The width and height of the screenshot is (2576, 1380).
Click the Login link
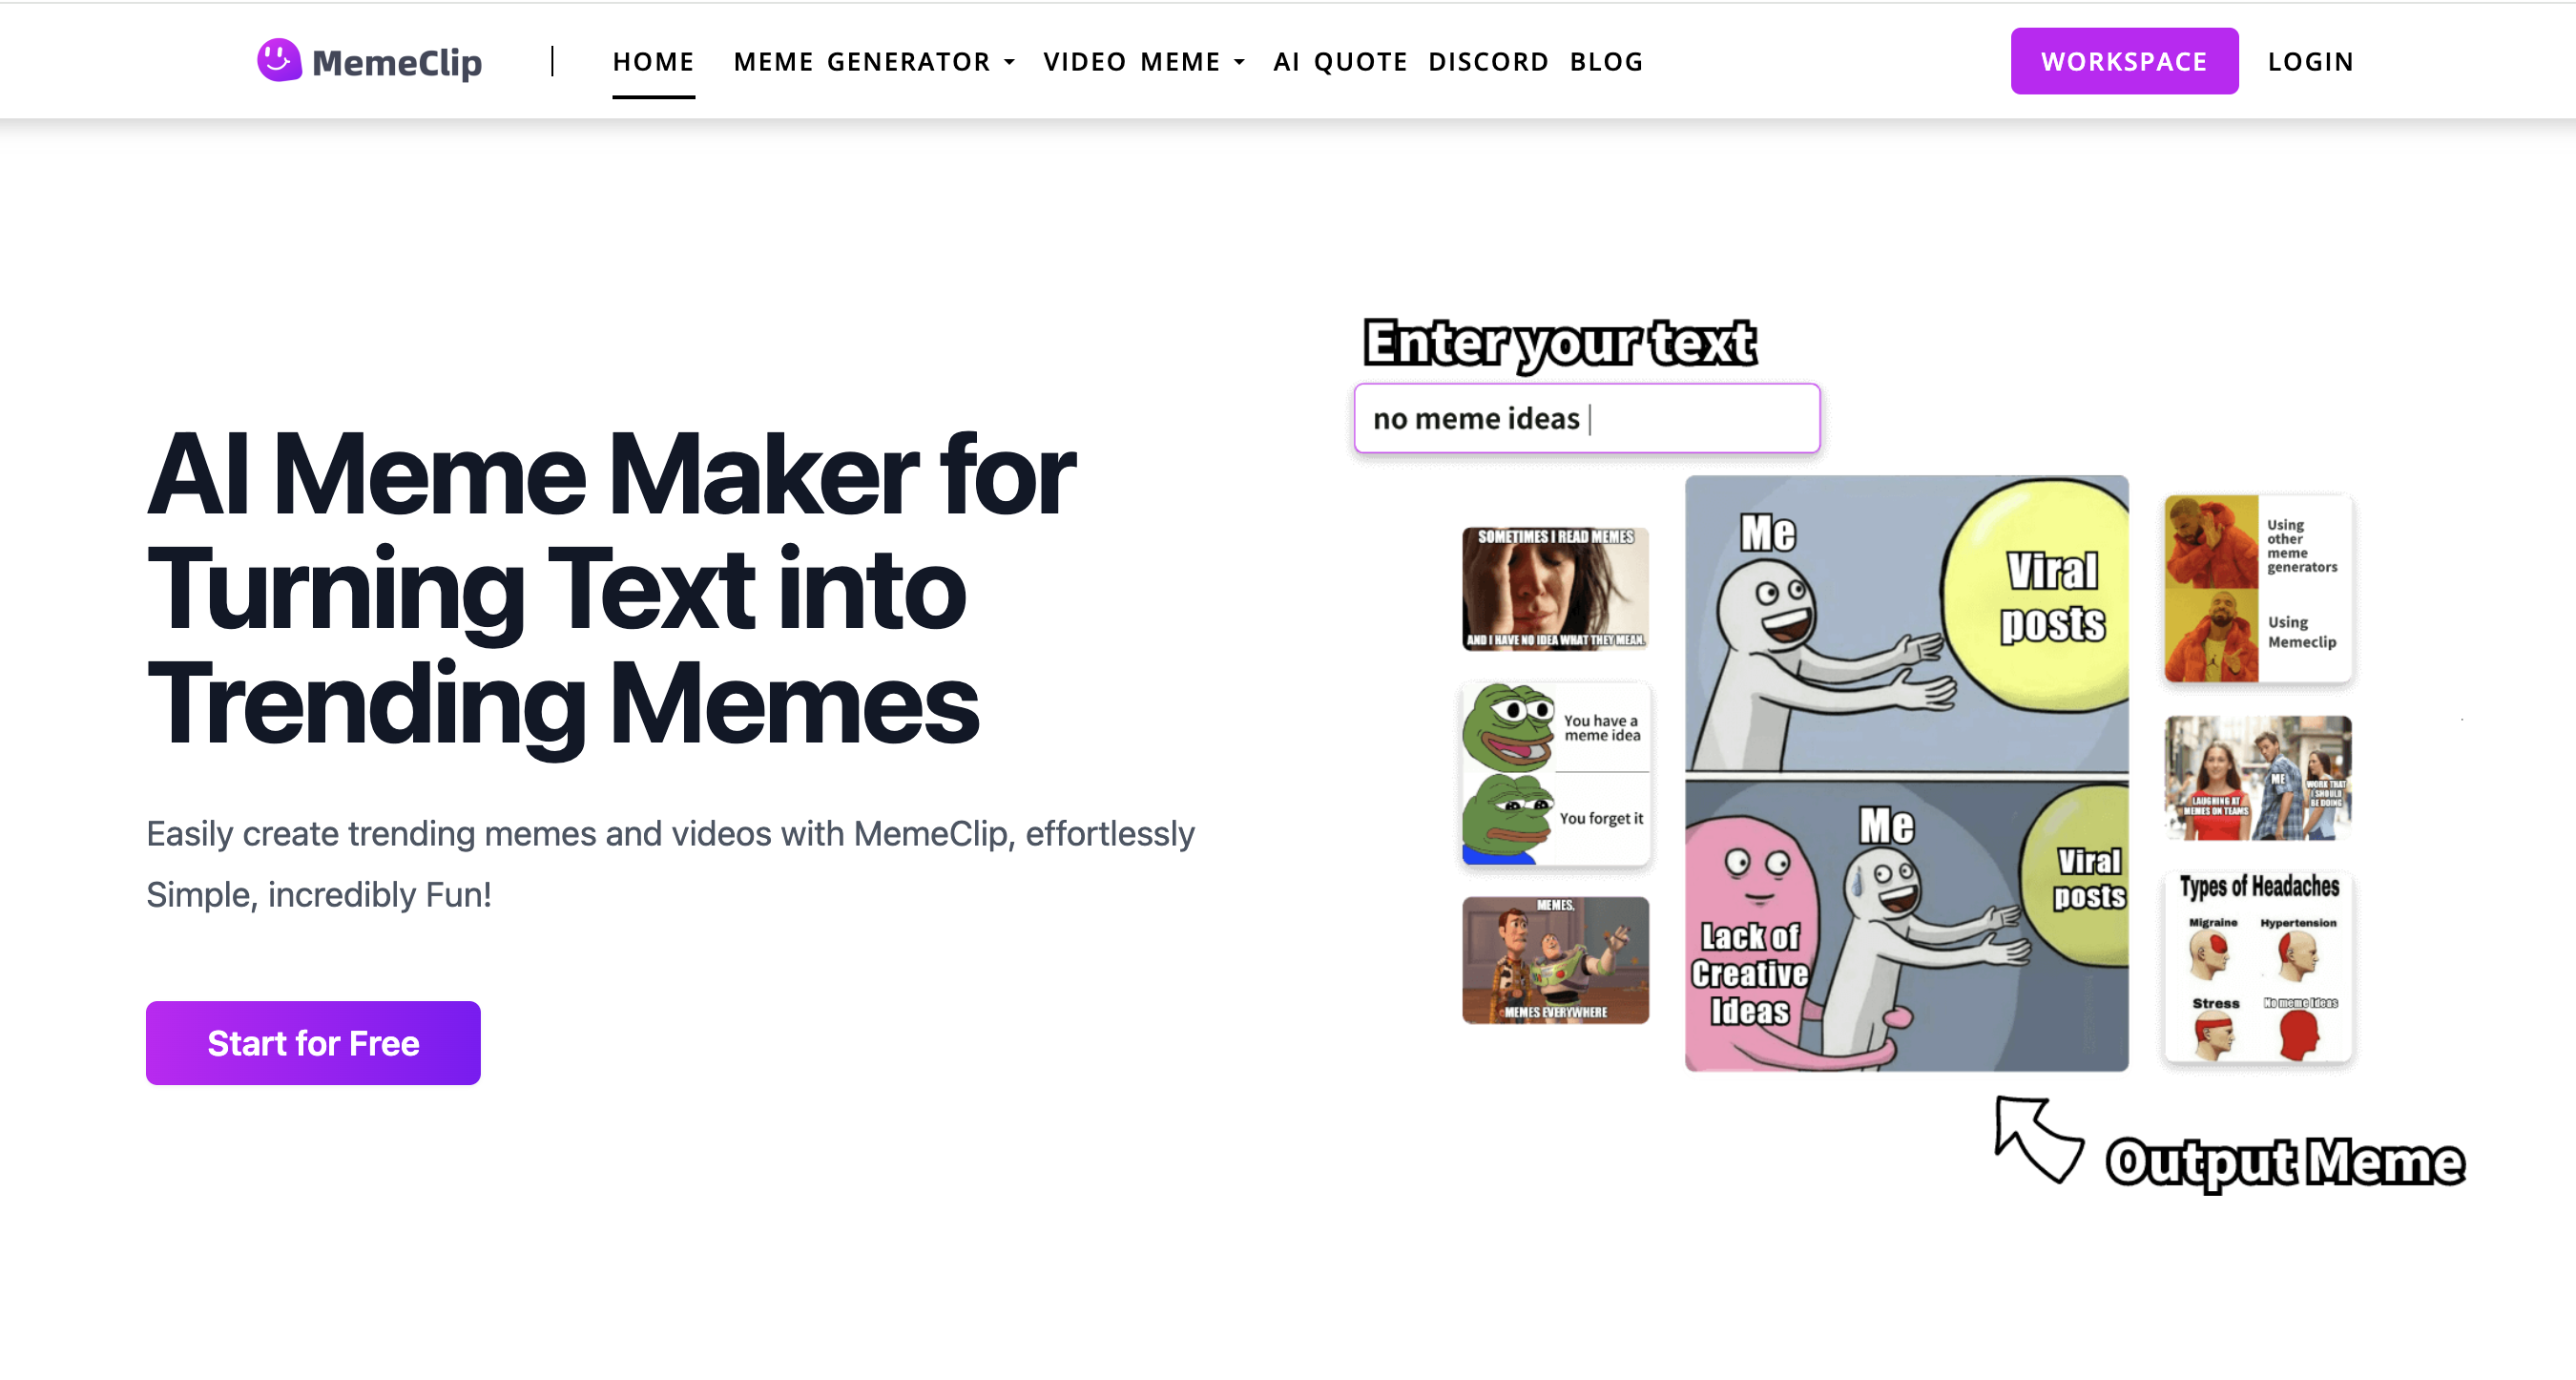point(2310,62)
